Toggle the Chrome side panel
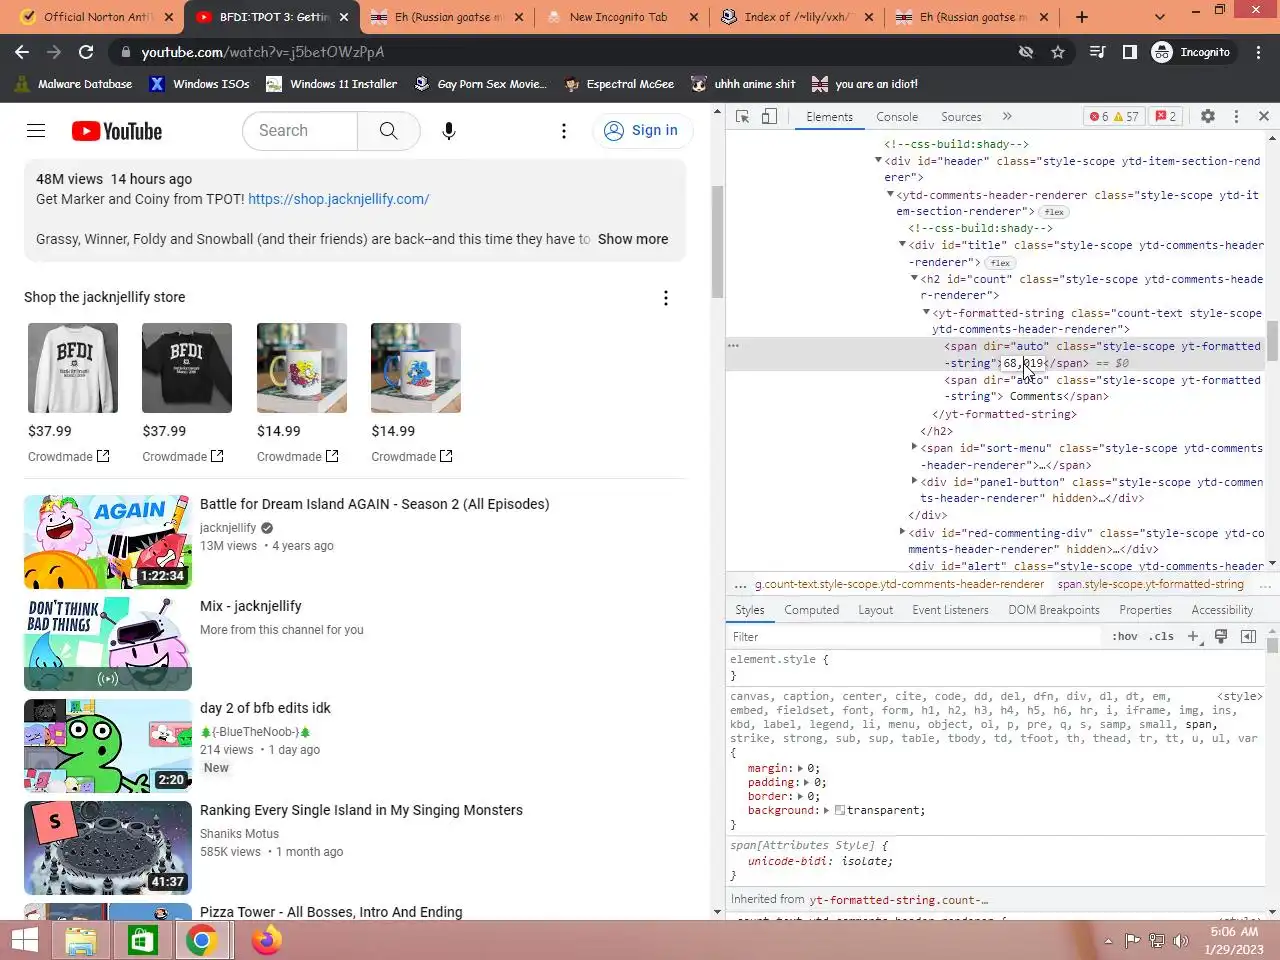 1130,52
